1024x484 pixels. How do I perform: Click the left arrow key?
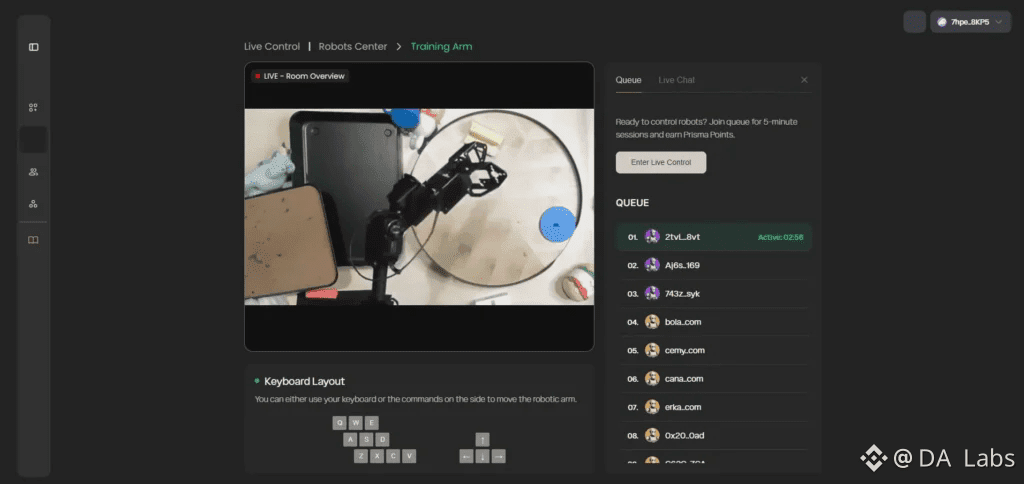466,456
